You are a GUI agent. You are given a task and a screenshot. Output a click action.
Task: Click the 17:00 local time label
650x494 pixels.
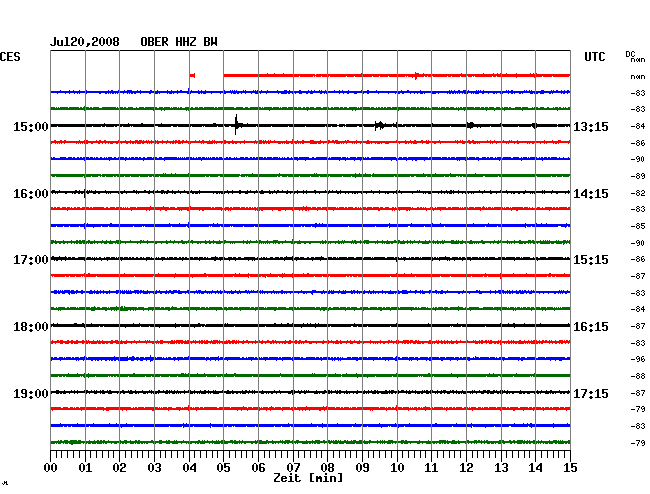[x=31, y=260]
